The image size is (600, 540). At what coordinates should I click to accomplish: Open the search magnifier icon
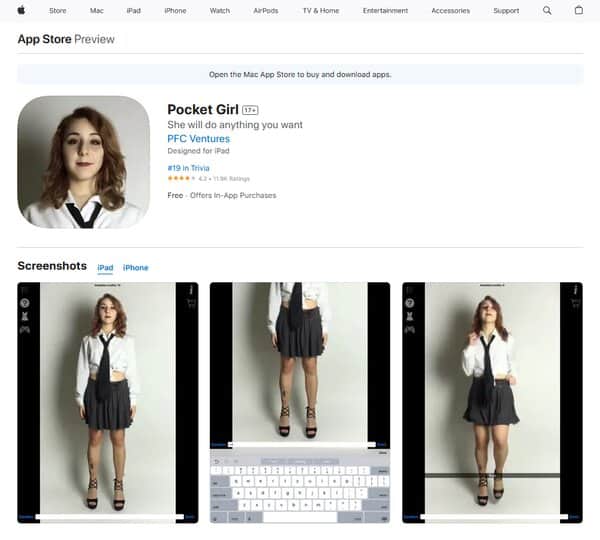pos(547,11)
